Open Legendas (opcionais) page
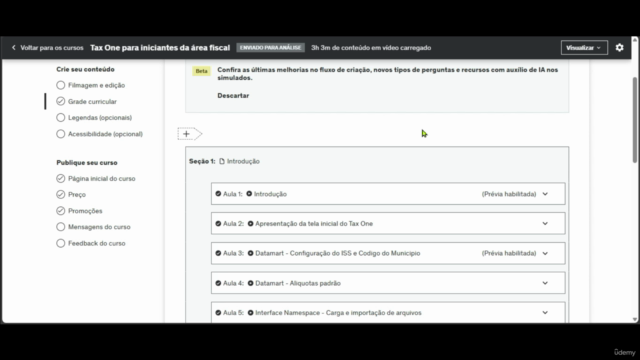The width and height of the screenshot is (640, 360). tap(100, 118)
